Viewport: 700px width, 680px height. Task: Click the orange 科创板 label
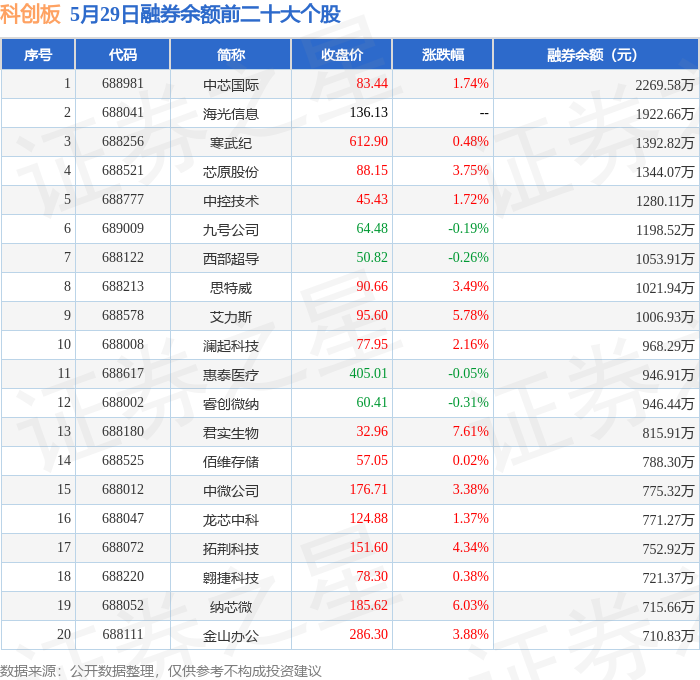30,15
